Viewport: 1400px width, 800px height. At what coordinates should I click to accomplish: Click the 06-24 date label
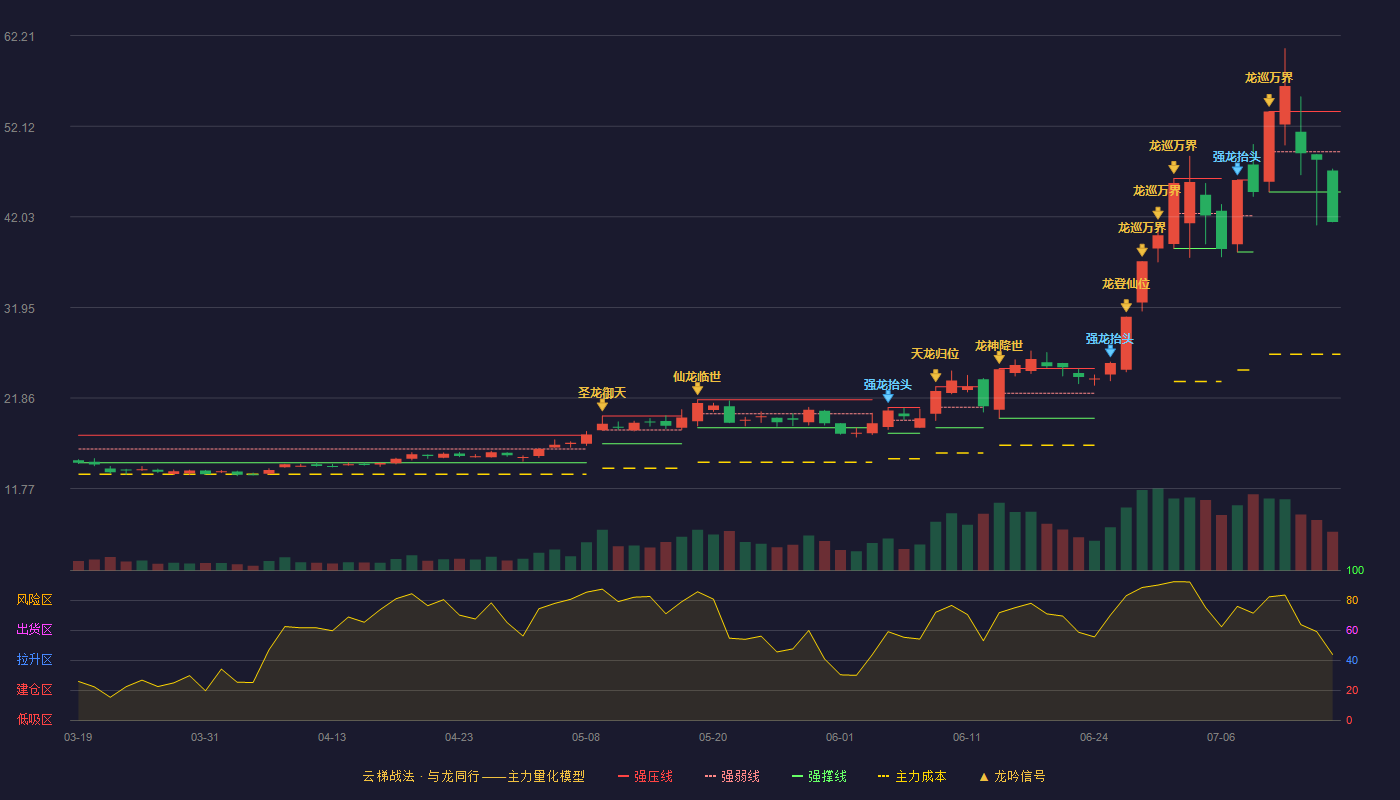pos(1094,737)
